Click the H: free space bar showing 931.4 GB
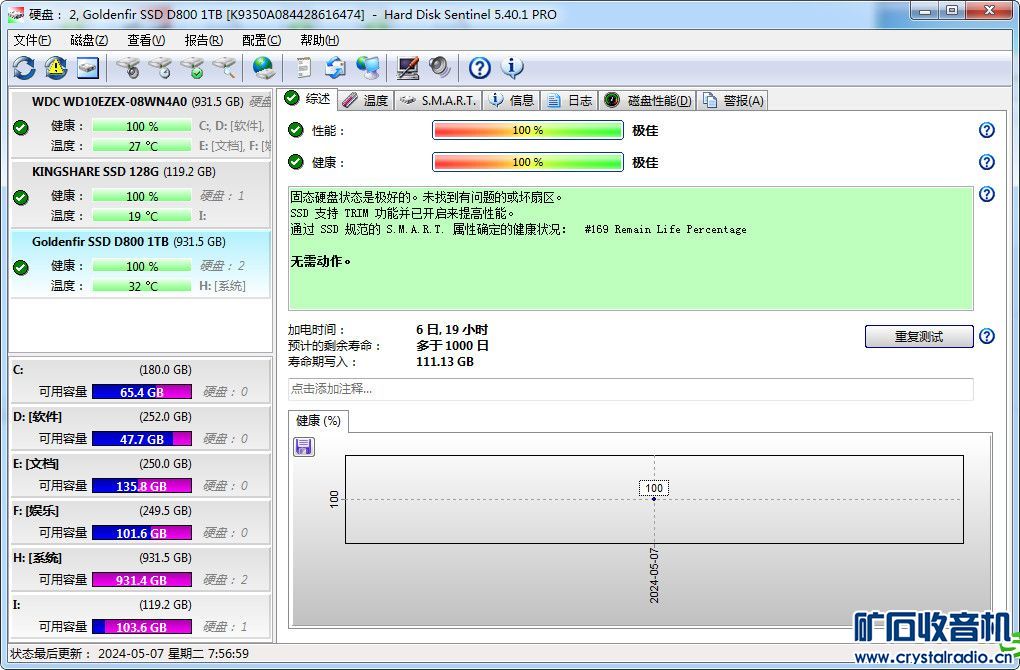This screenshot has width=1020, height=670. click(x=142, y=580)
